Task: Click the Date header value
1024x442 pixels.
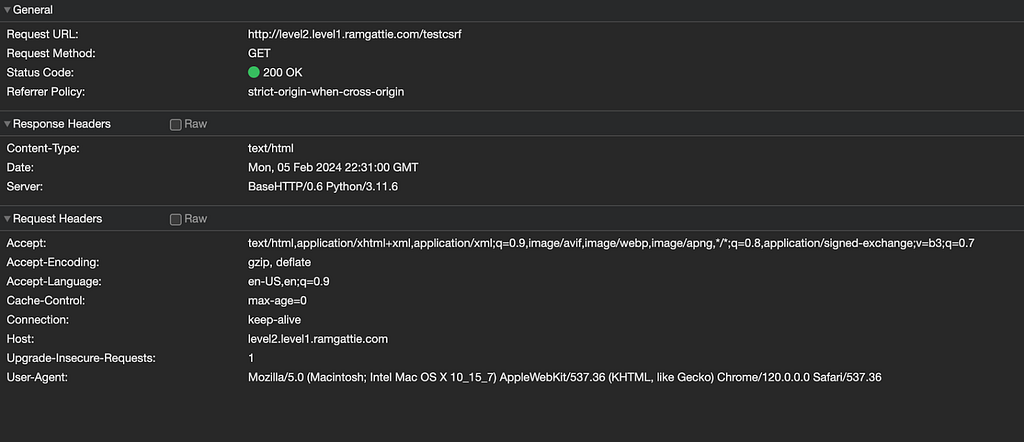Action: pos(333,168)
